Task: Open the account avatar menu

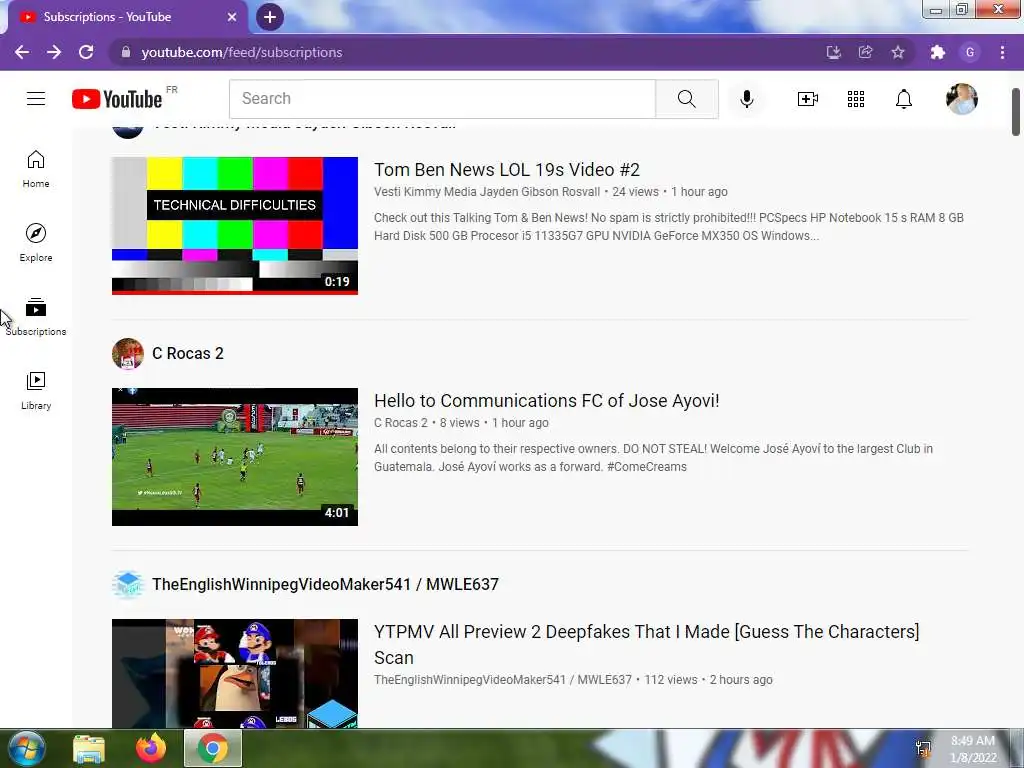Action: [x=962, y=99]
